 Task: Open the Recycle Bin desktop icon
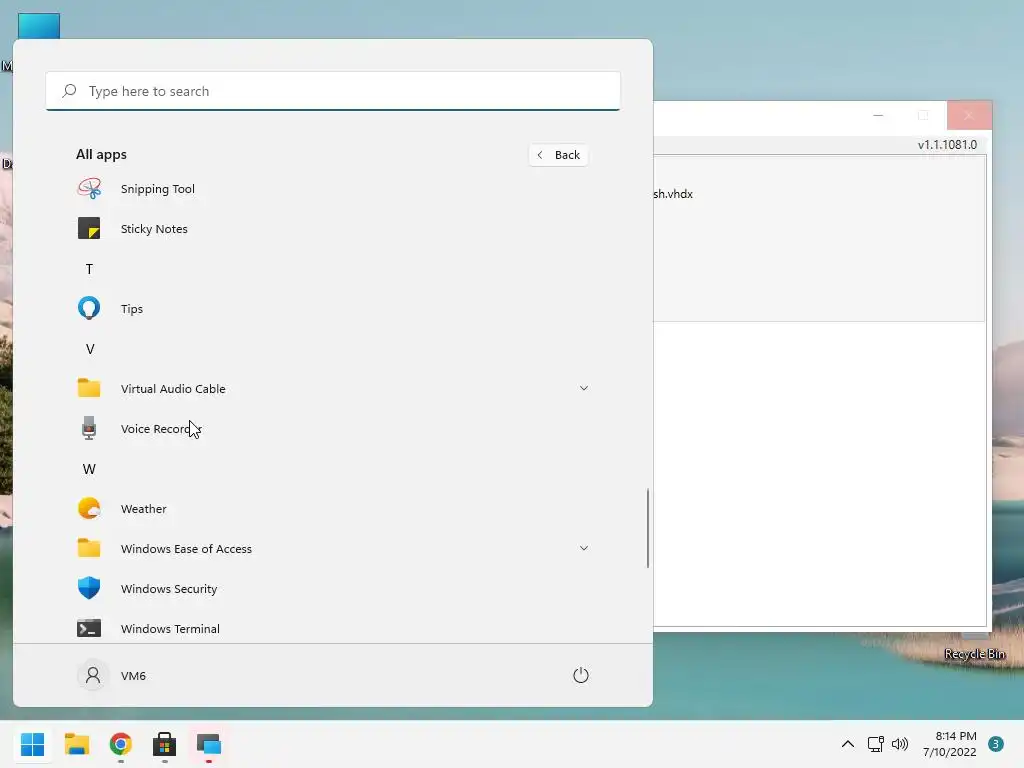point(975,654)
